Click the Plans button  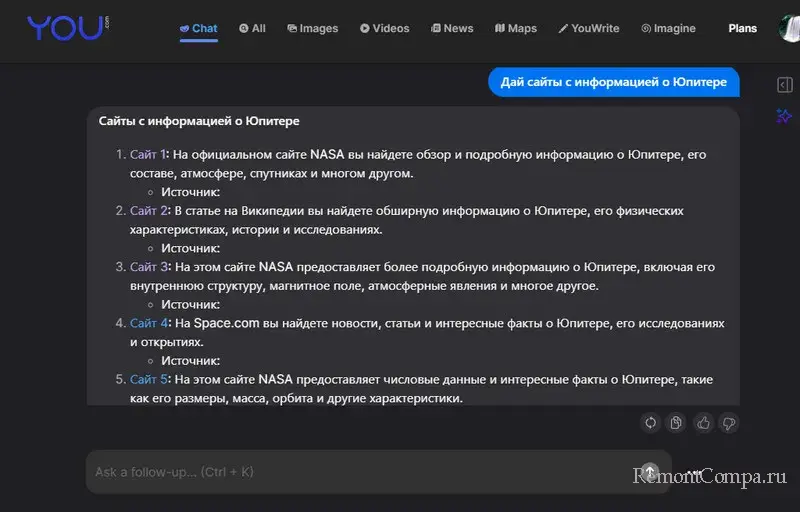743,28
